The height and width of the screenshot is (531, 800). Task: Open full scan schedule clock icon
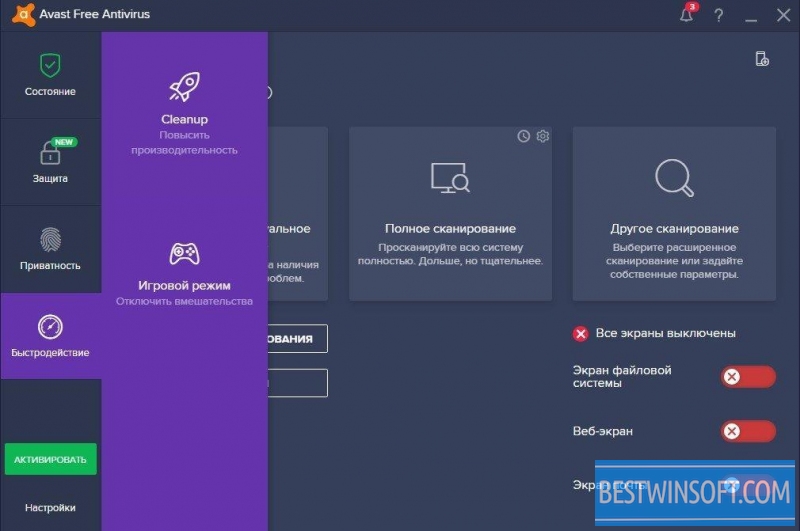pos(523,136)
